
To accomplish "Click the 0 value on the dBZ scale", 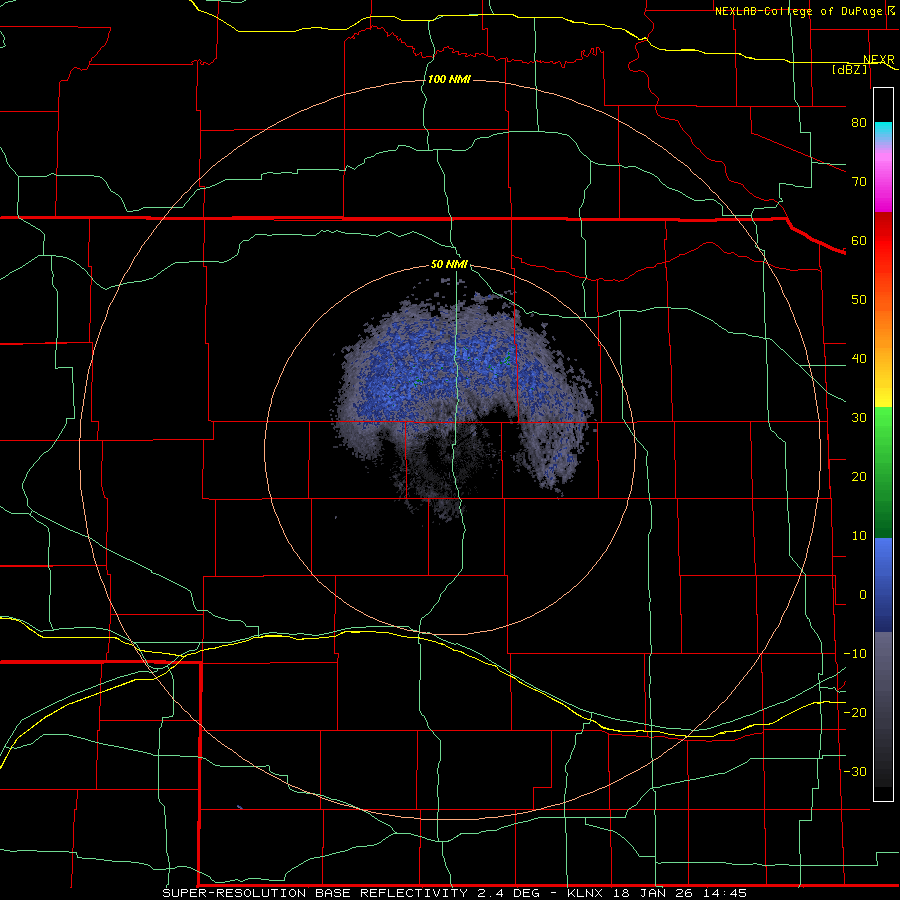I will [863, 595].
